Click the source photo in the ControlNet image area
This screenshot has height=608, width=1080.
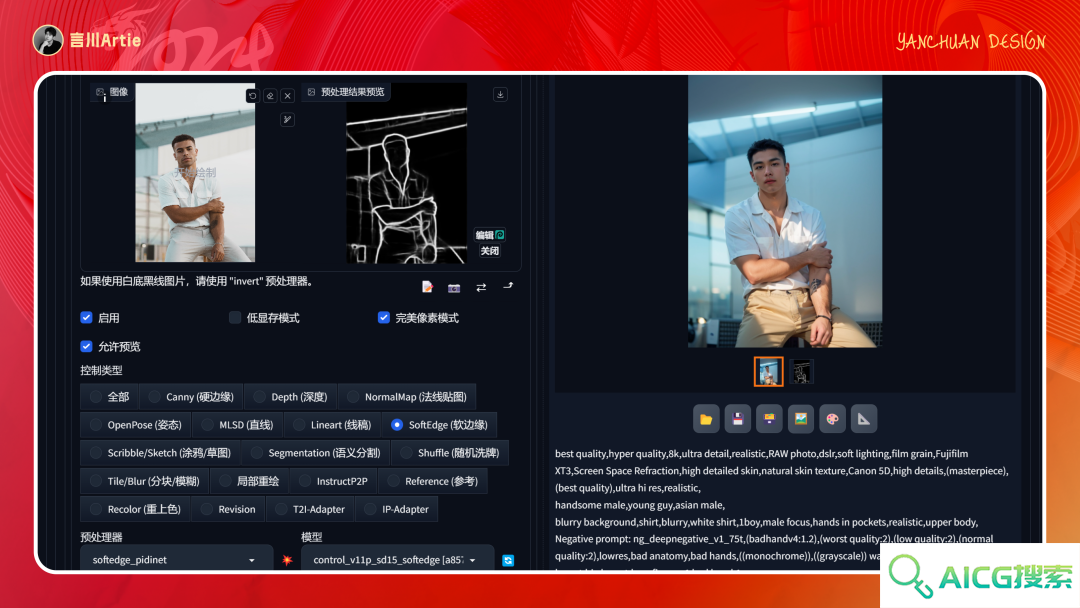tap(195, 172)
